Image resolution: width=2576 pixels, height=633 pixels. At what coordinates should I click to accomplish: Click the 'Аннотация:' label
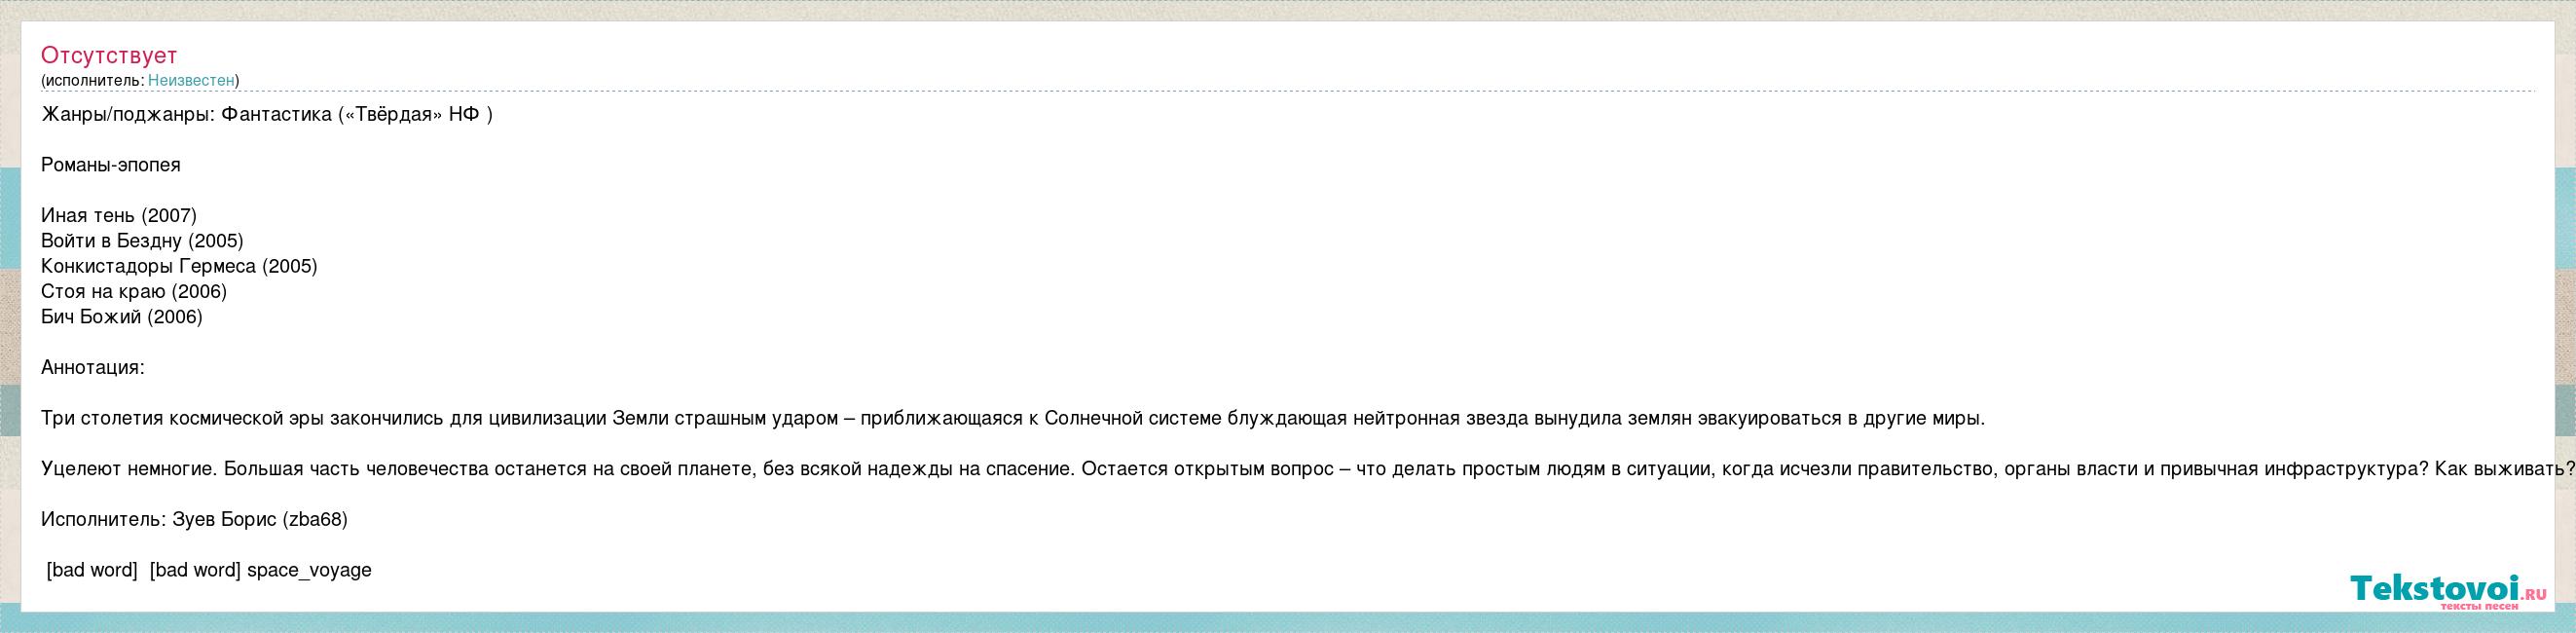coord(93,368)
